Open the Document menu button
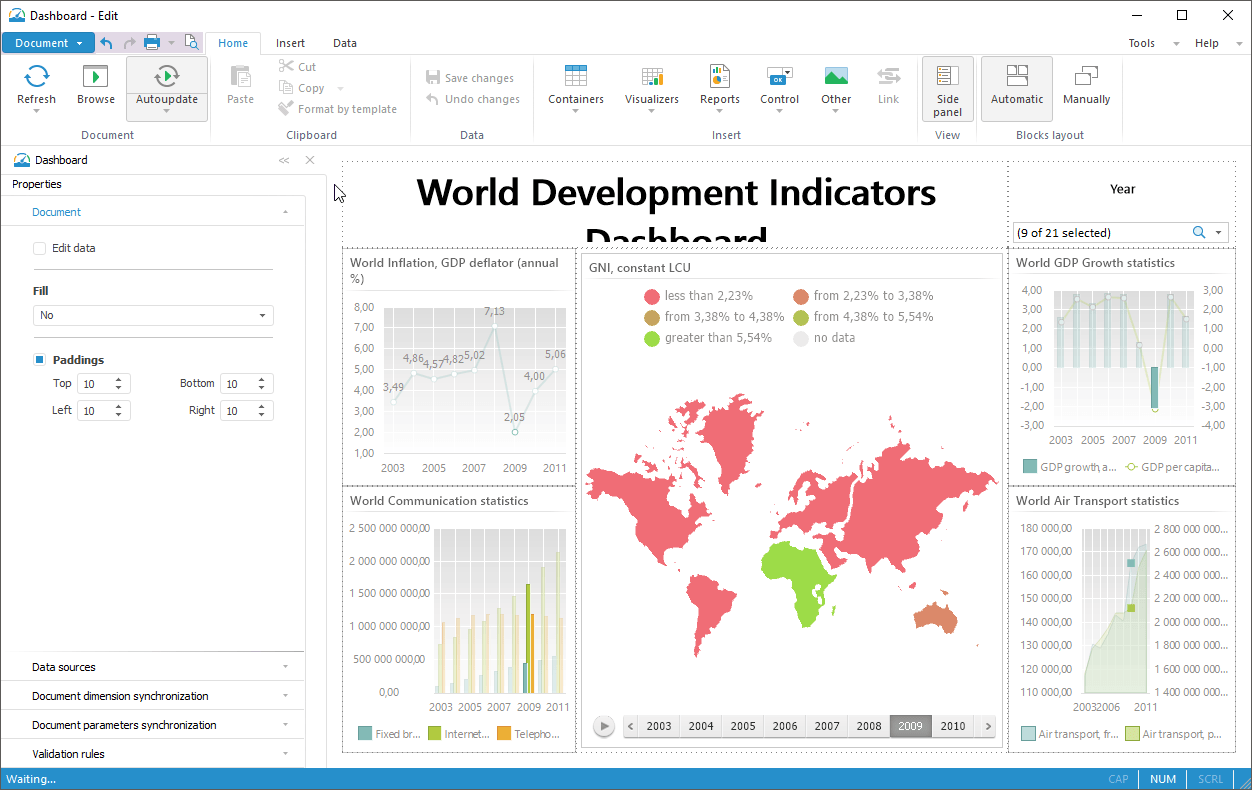Screen dimensions: 1252x790 pos(48,43)
